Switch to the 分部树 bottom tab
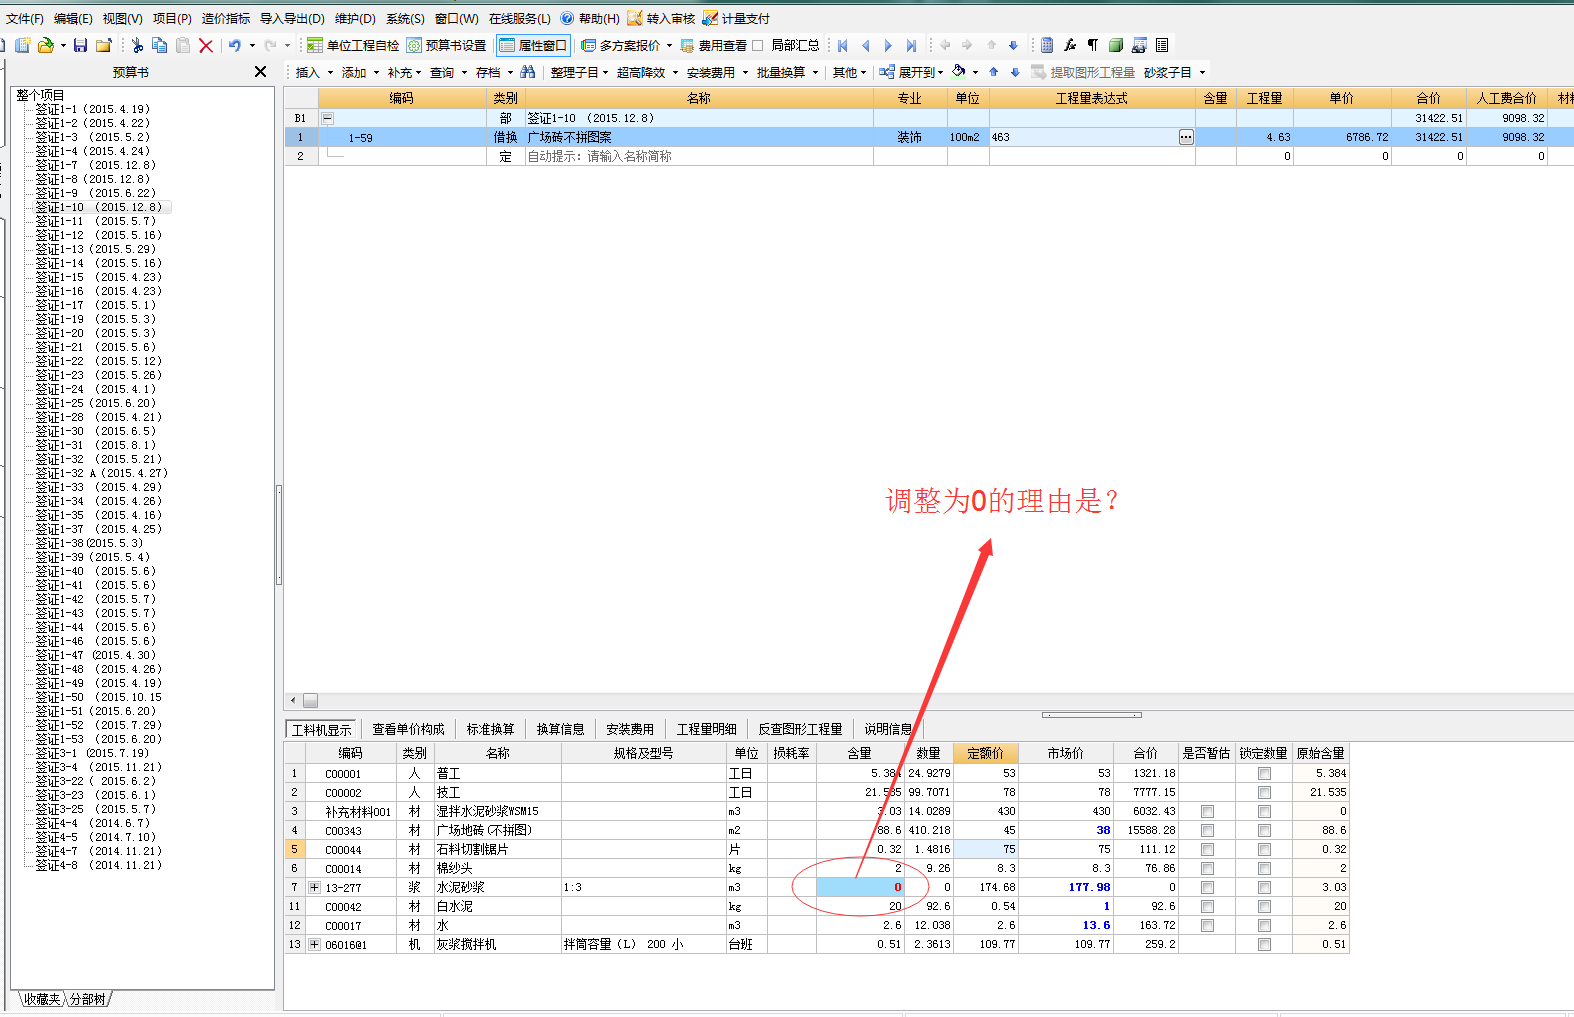The width and height of the screenshot is (1574, 1017). [87, 999]
